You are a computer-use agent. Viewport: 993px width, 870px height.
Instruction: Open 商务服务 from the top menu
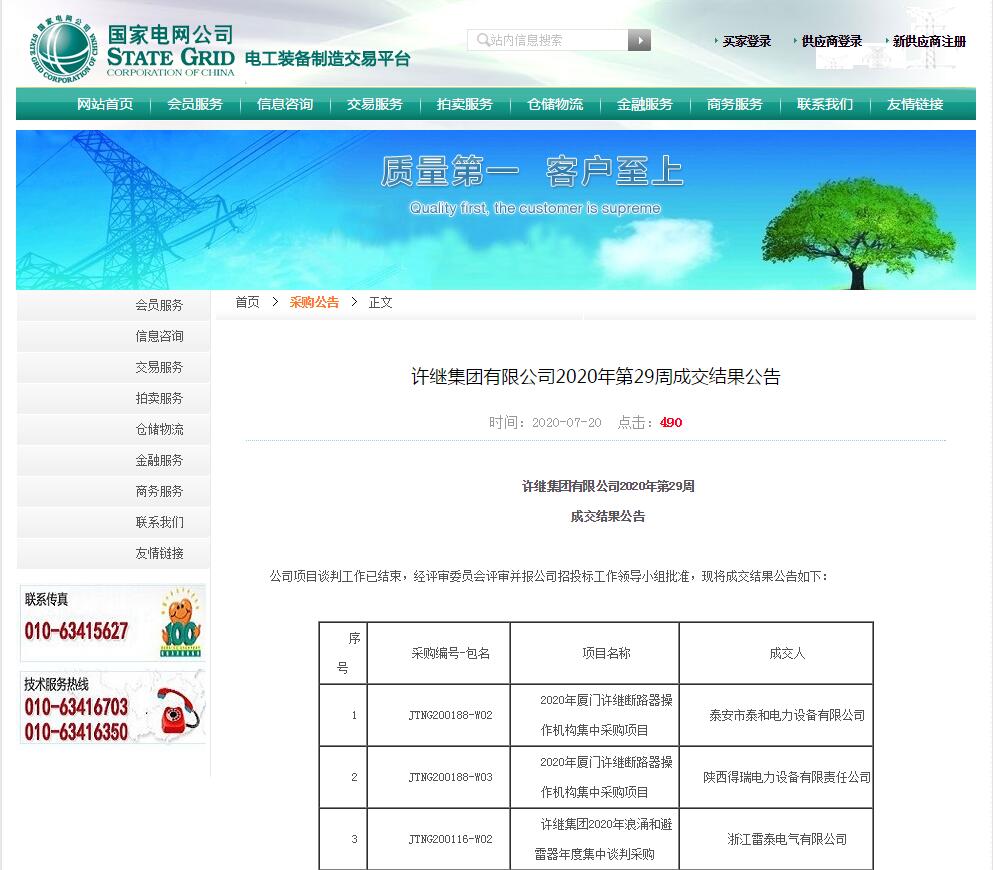point(733,104)
